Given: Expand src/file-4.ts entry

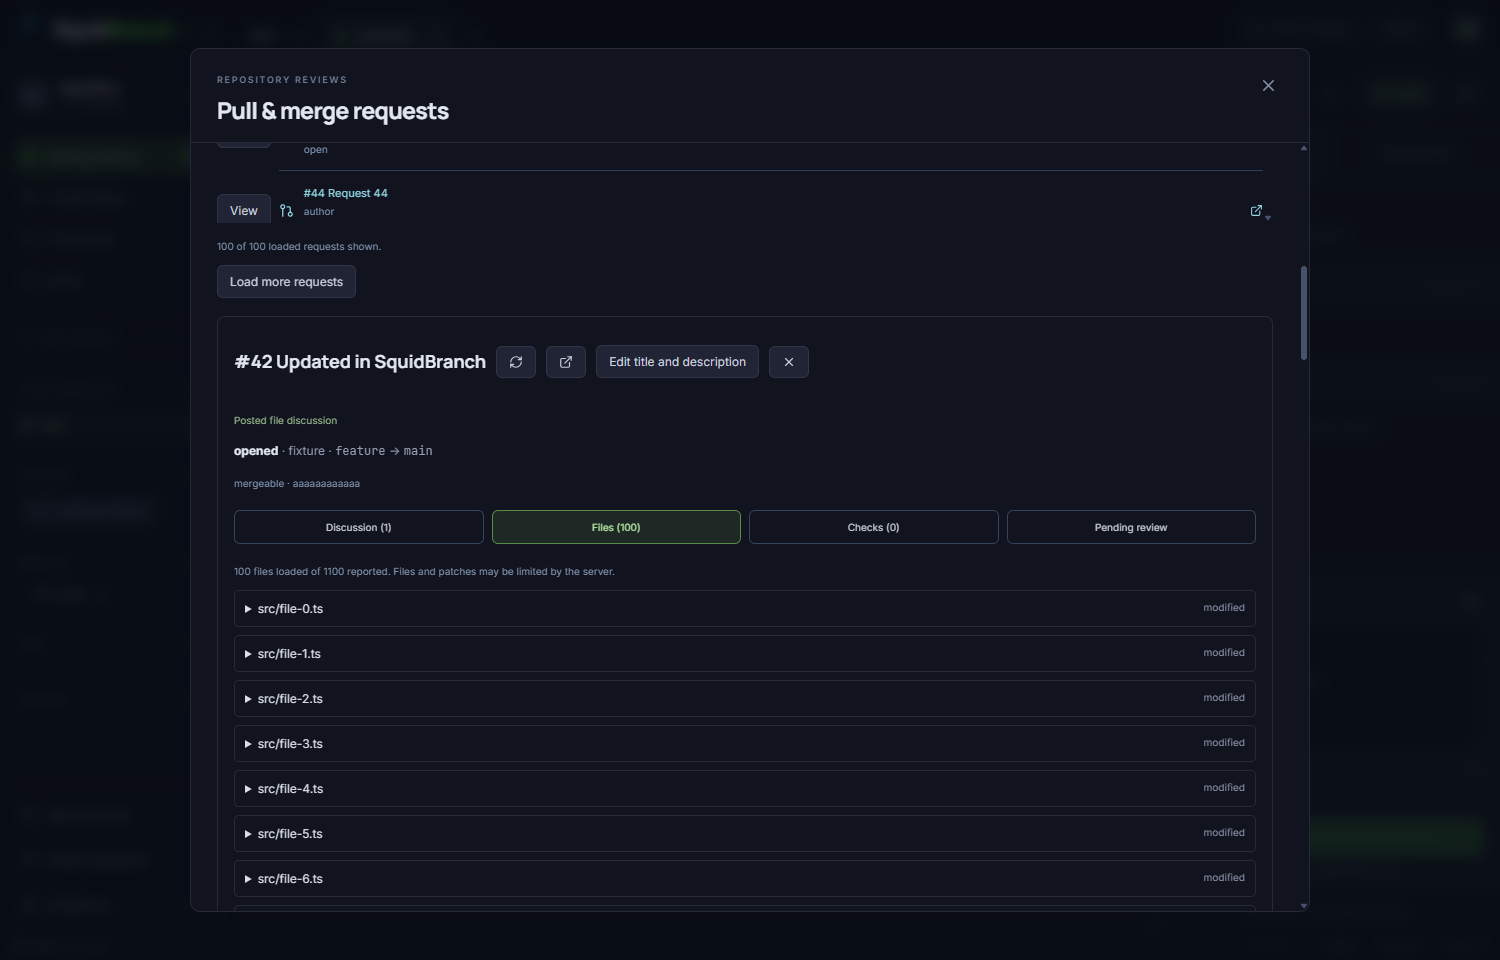Looking at the screenshot, I should click(745, 789).
